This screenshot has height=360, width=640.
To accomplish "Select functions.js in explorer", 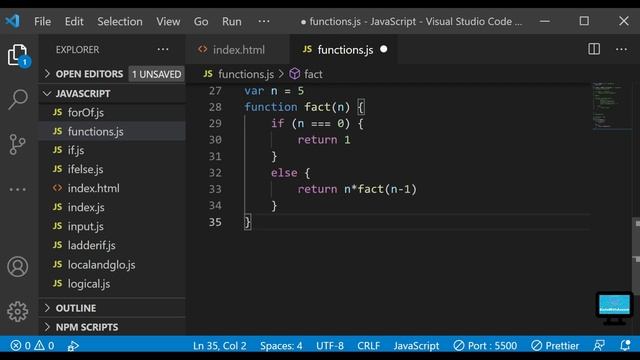I will click(112, 131).
